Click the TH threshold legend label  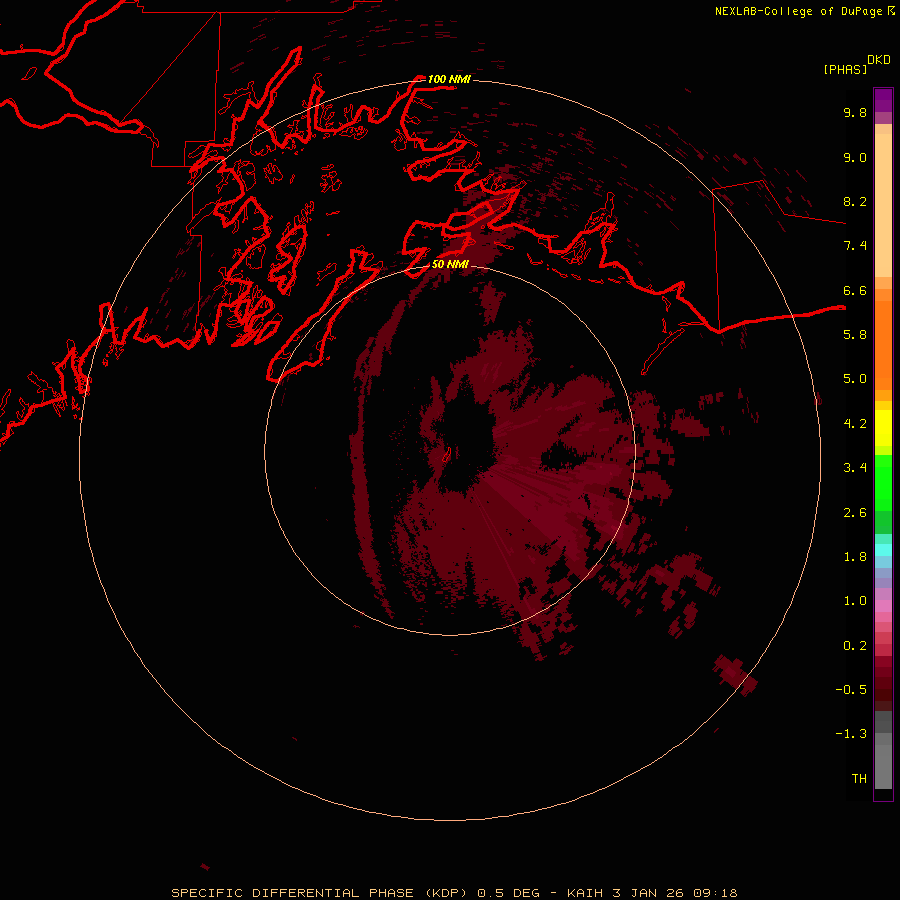(x=859, y=779)
